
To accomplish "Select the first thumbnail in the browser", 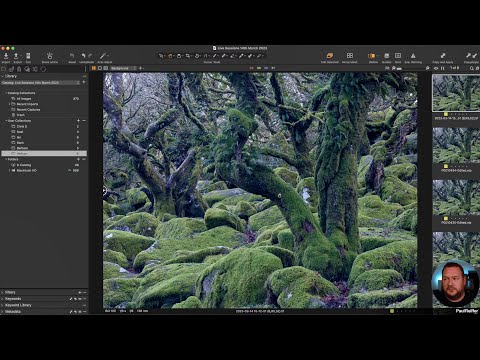I will coord(456,93).
